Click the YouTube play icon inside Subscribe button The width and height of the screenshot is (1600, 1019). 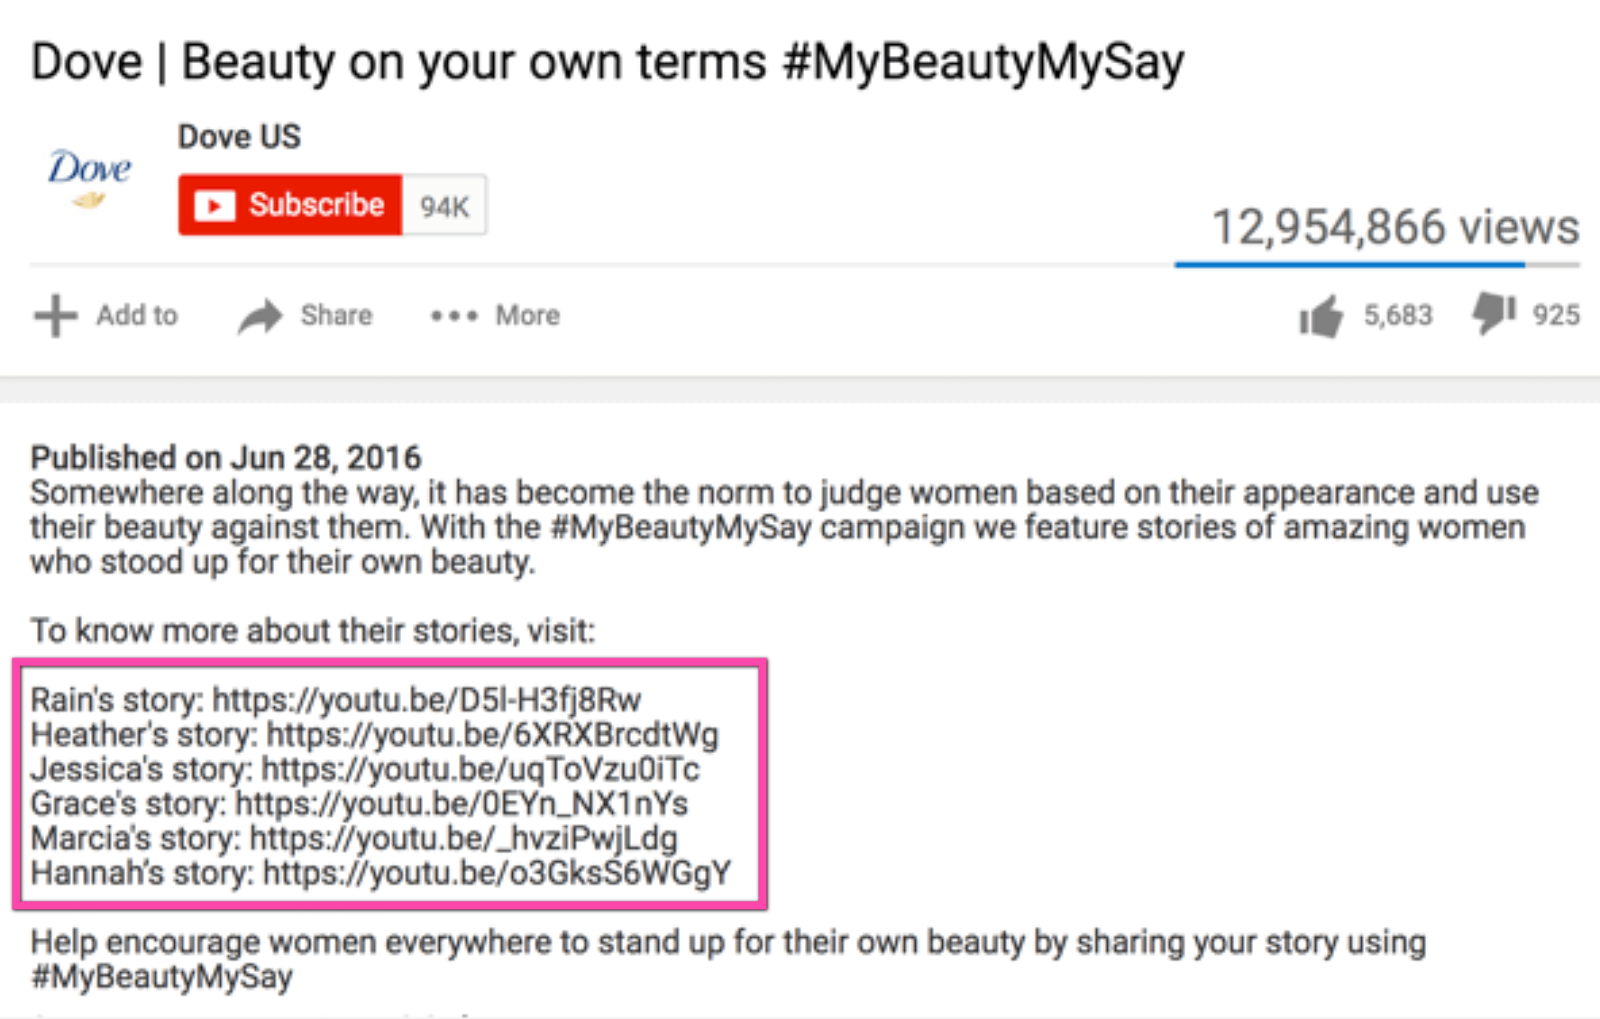[x=214, y=205]
